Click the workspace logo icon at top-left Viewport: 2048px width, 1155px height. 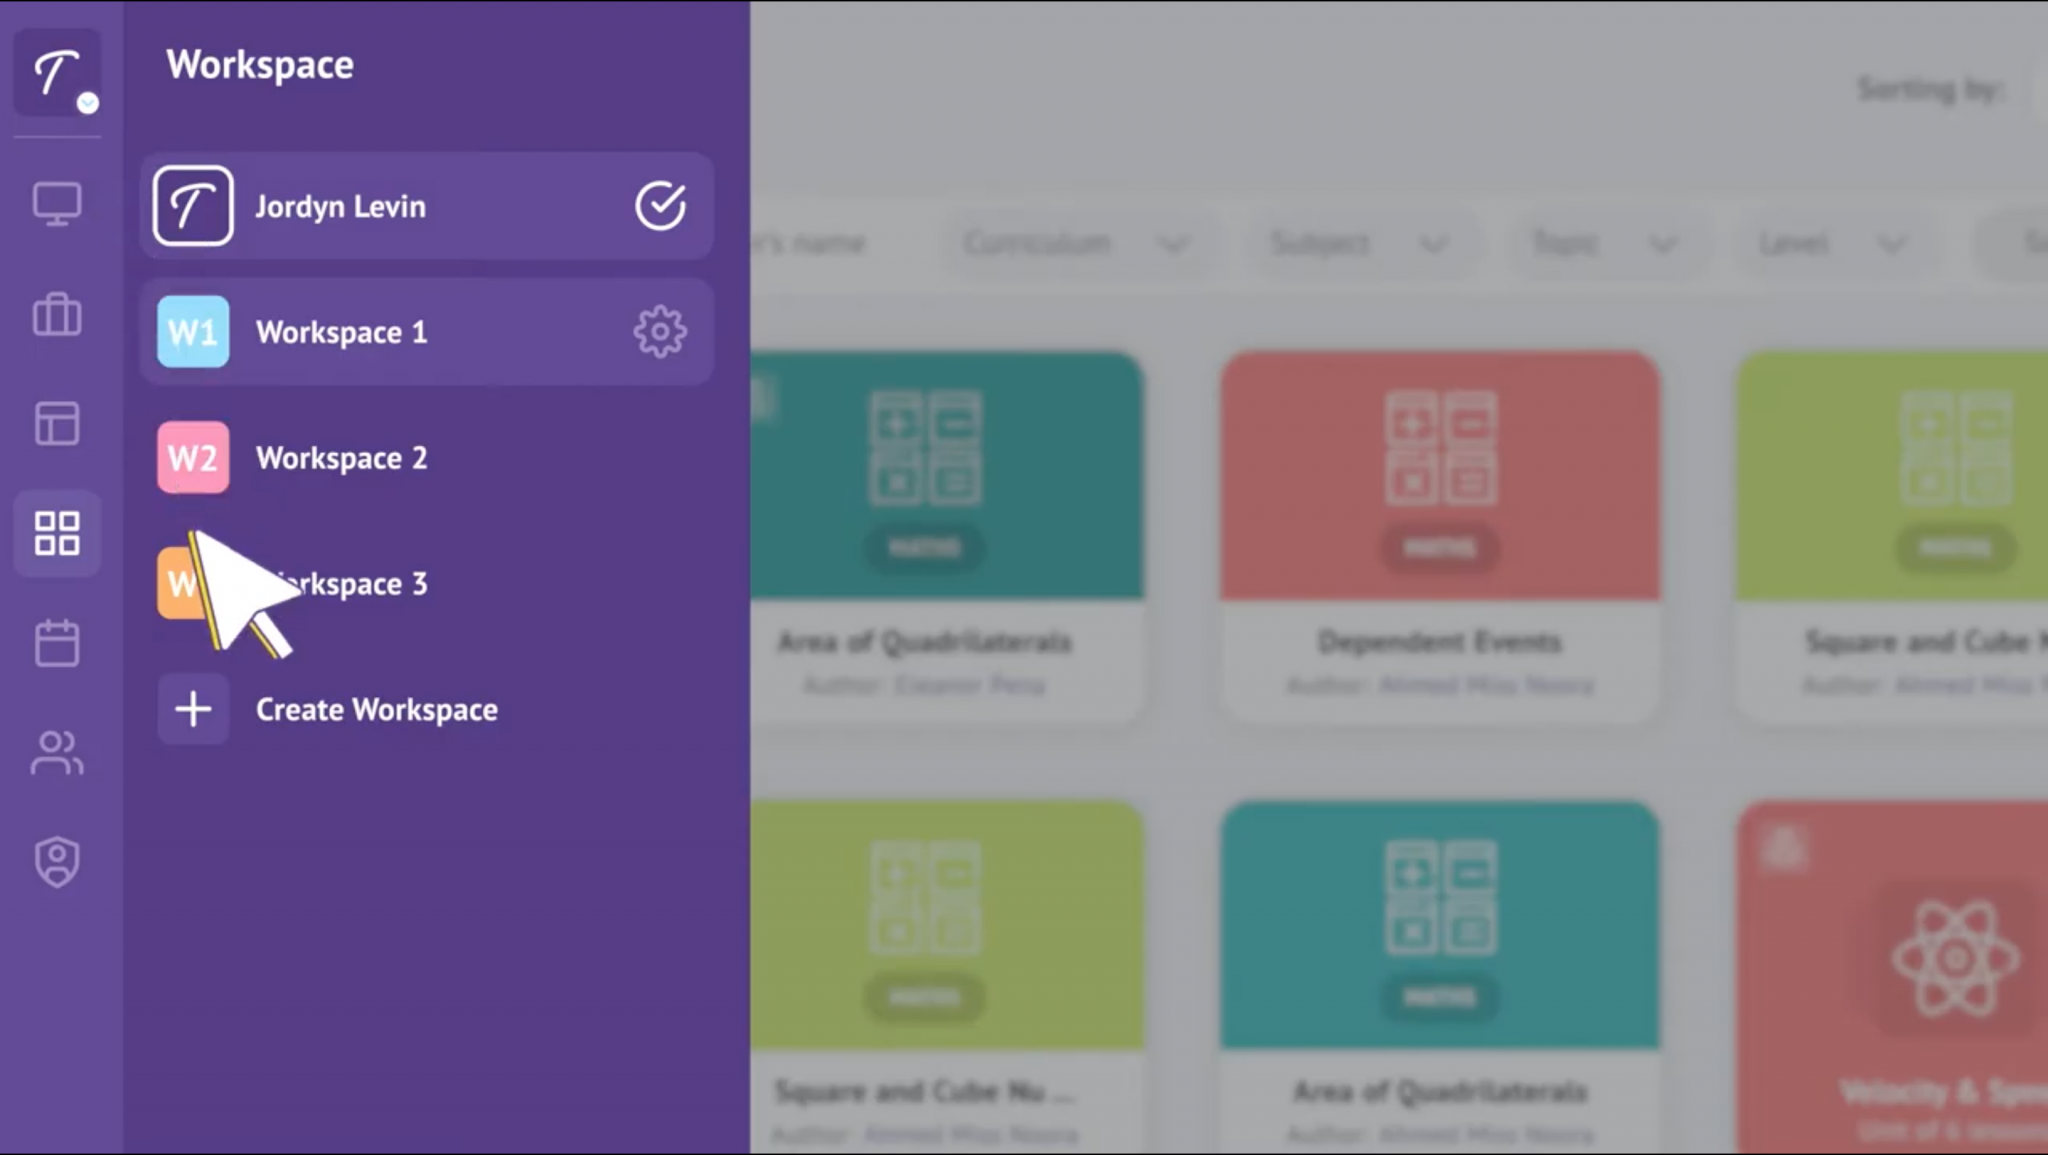pyautogui.click(x=56, y=72)
